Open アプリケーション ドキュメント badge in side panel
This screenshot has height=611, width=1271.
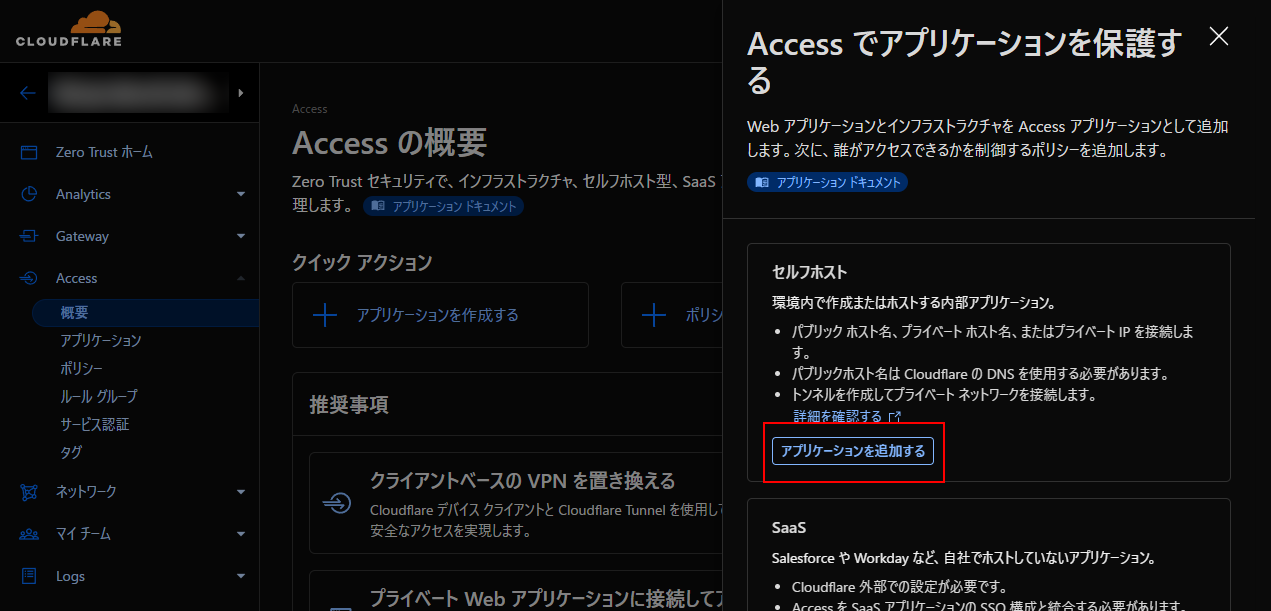(827, 182)
